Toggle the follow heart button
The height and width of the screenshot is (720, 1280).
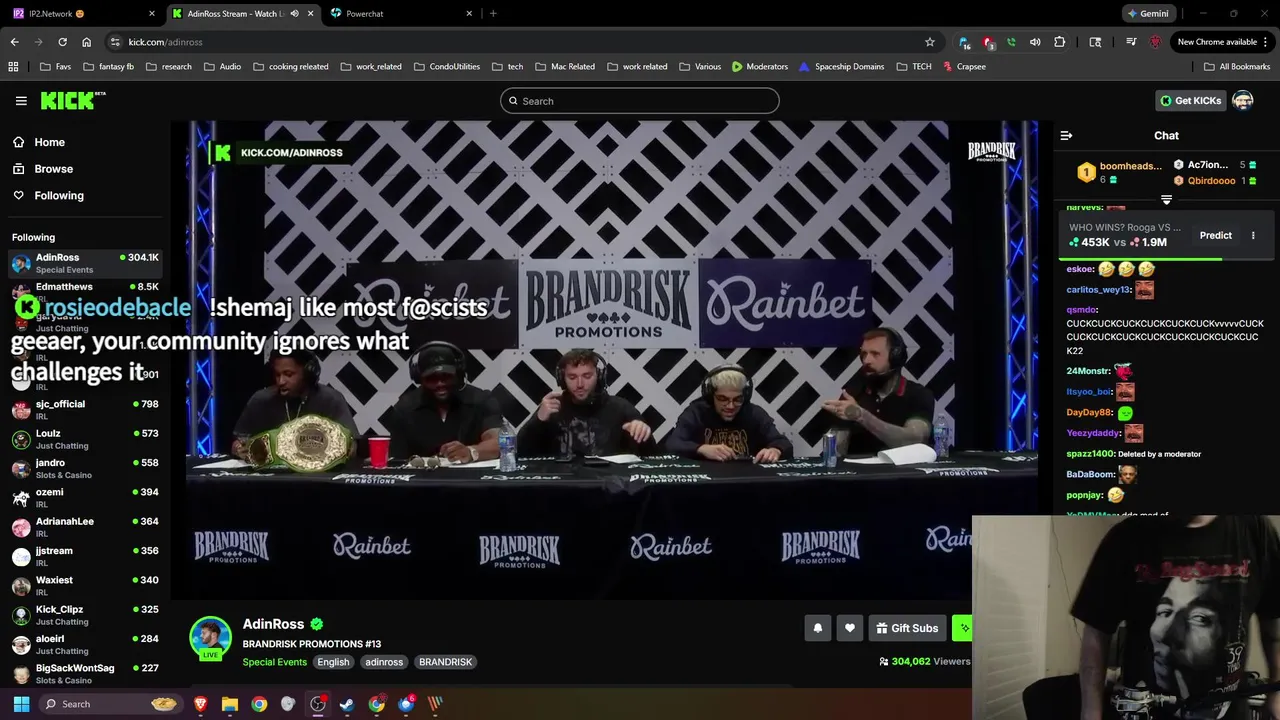(850, 628)
